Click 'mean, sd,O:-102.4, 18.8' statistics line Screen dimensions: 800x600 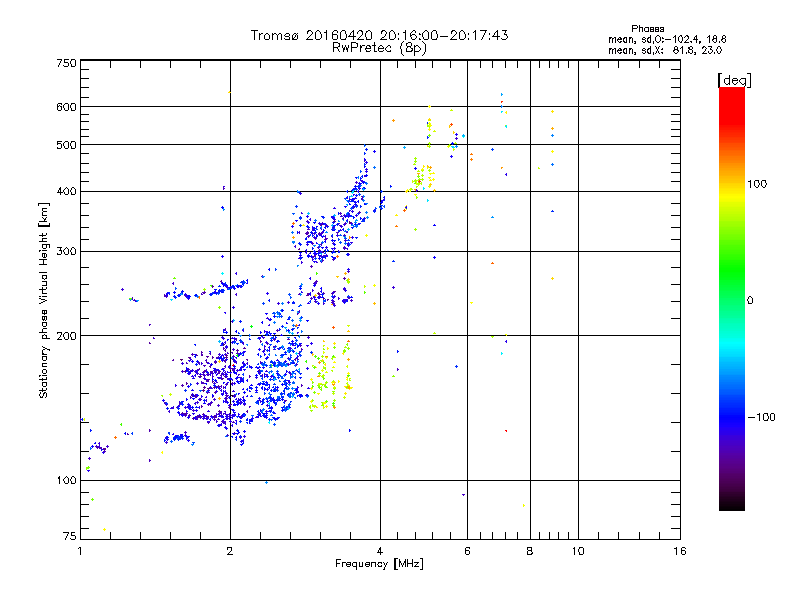click(667, 39)
